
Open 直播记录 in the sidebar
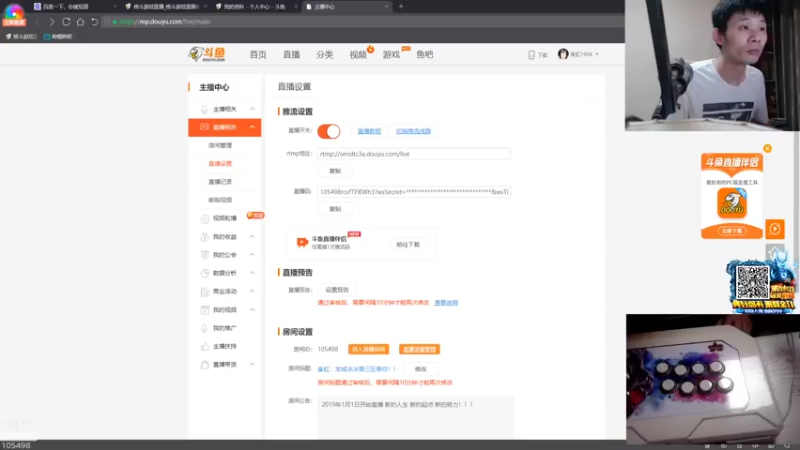(x=220, y=182)
